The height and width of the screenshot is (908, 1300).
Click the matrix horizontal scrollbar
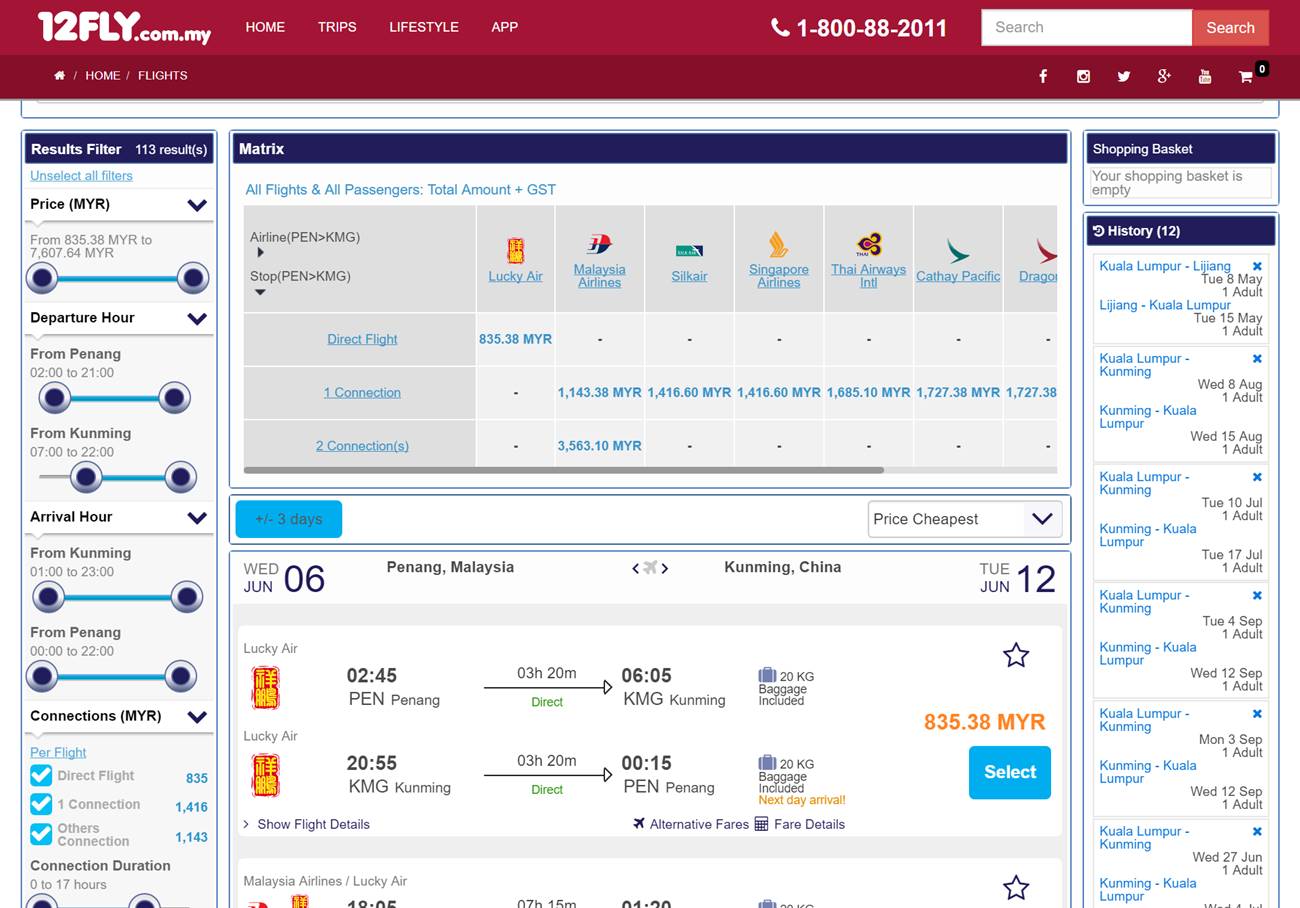pos(563,469)
